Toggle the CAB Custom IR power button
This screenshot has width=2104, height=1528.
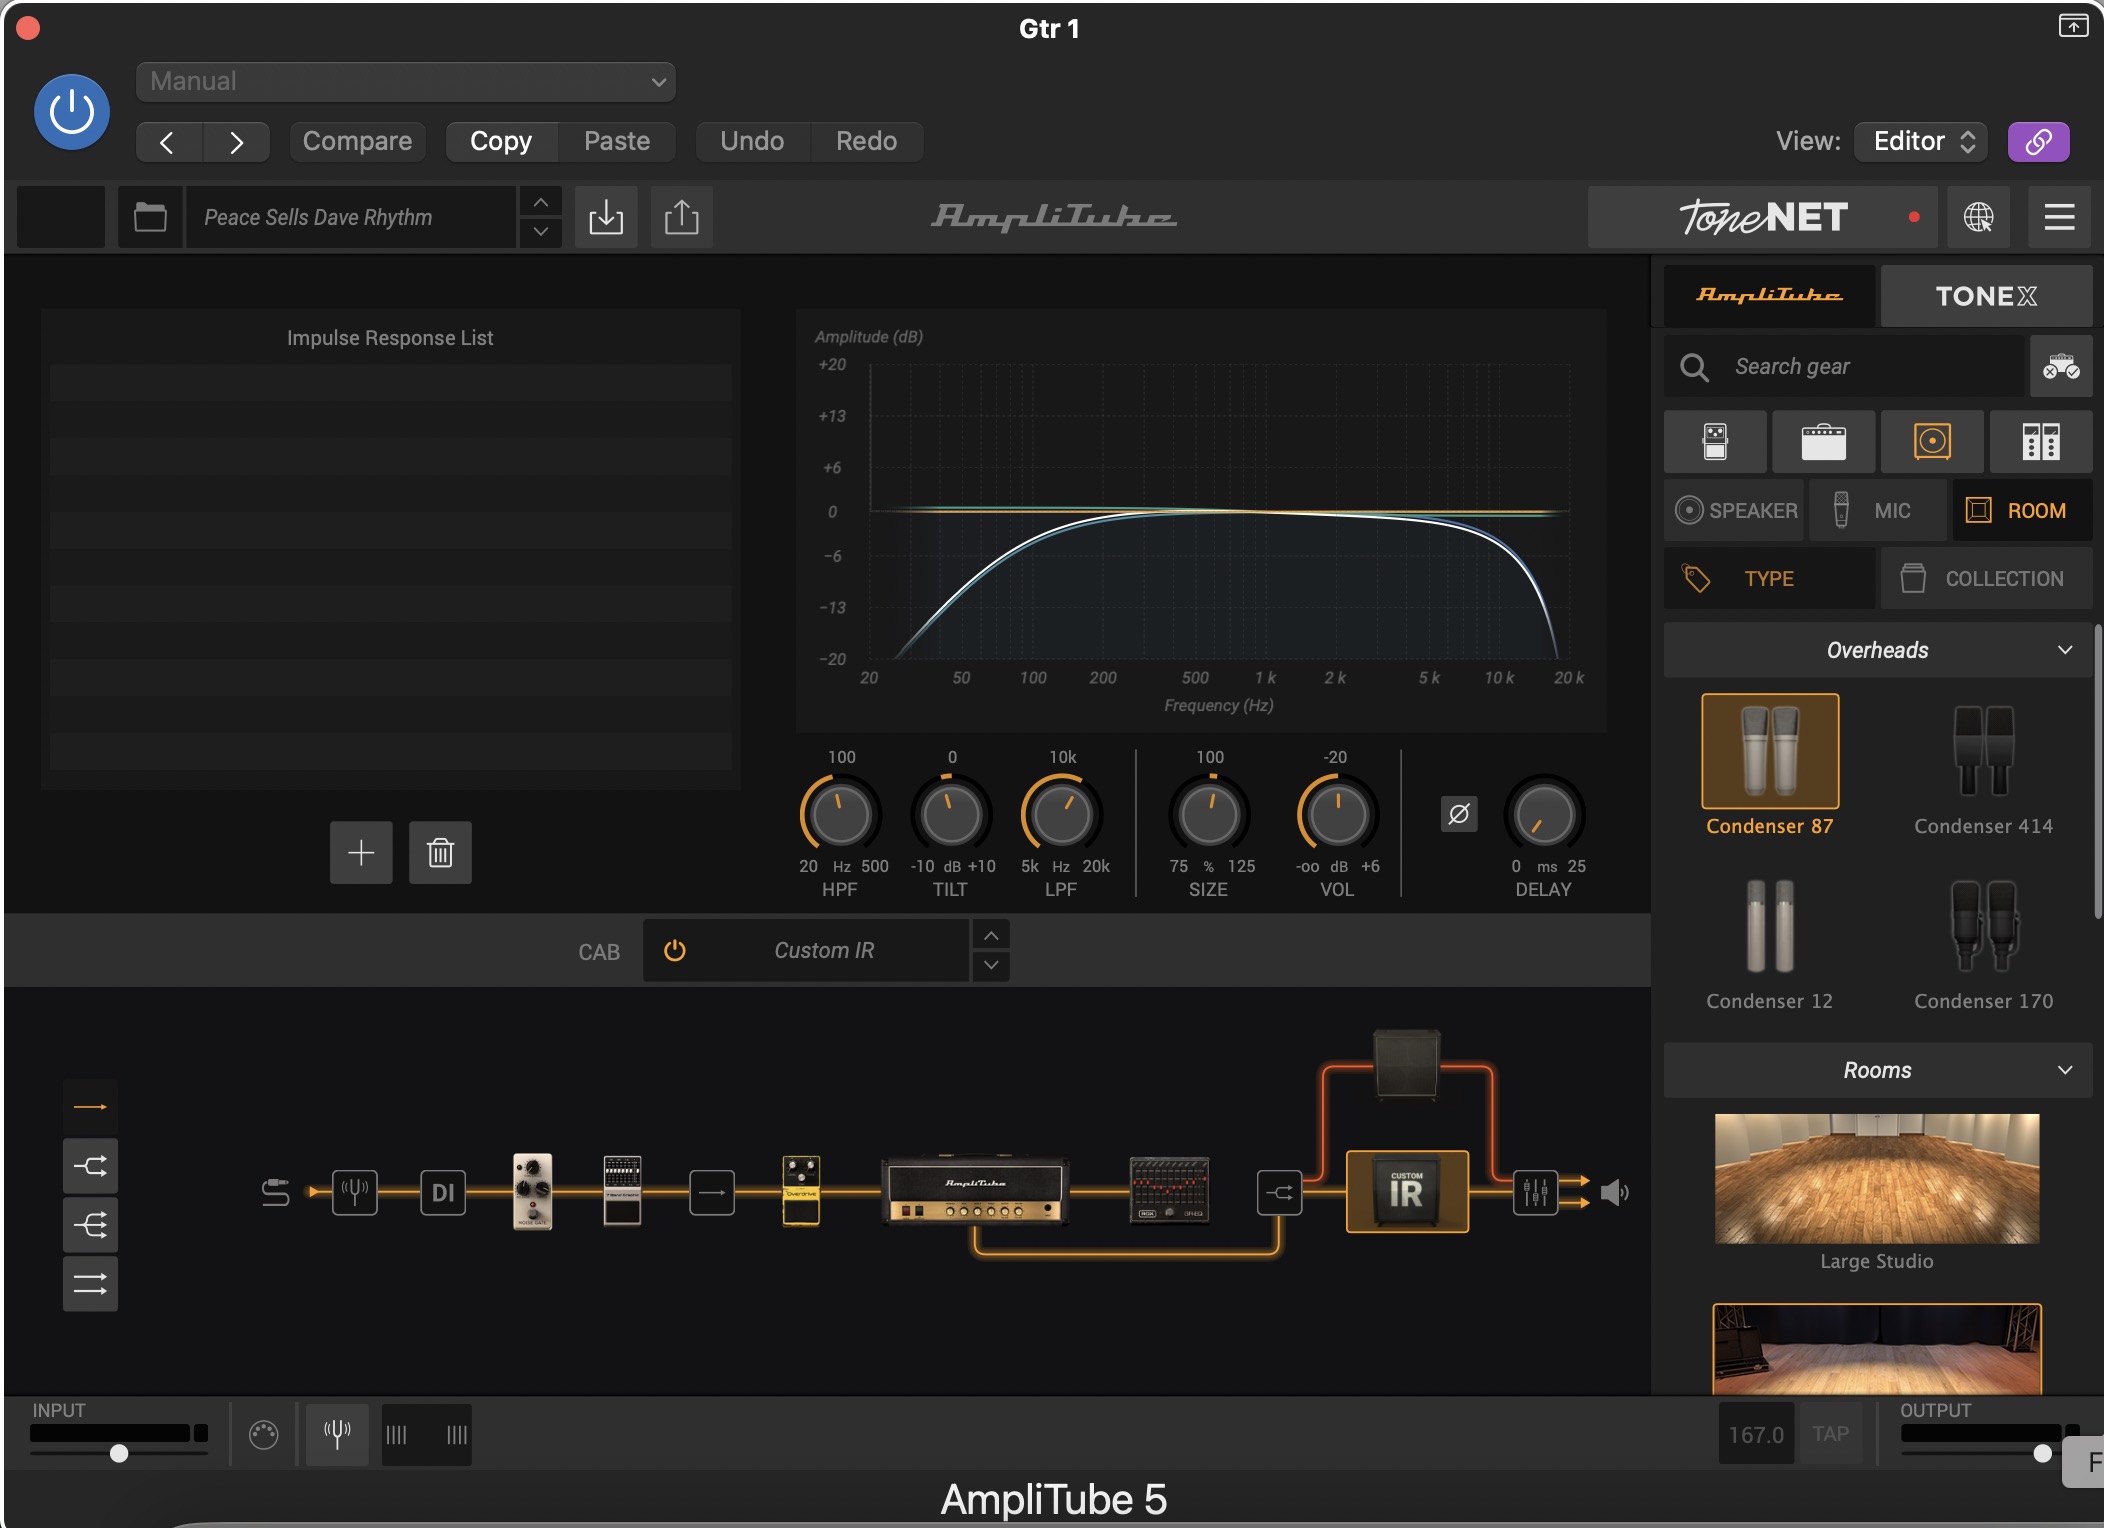(675, 950)
